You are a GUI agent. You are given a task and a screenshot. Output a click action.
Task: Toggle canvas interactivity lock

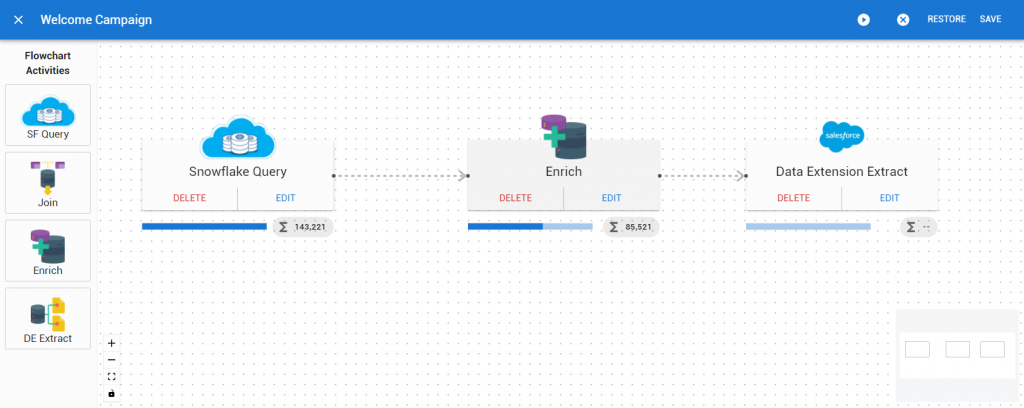coord(111,393)
